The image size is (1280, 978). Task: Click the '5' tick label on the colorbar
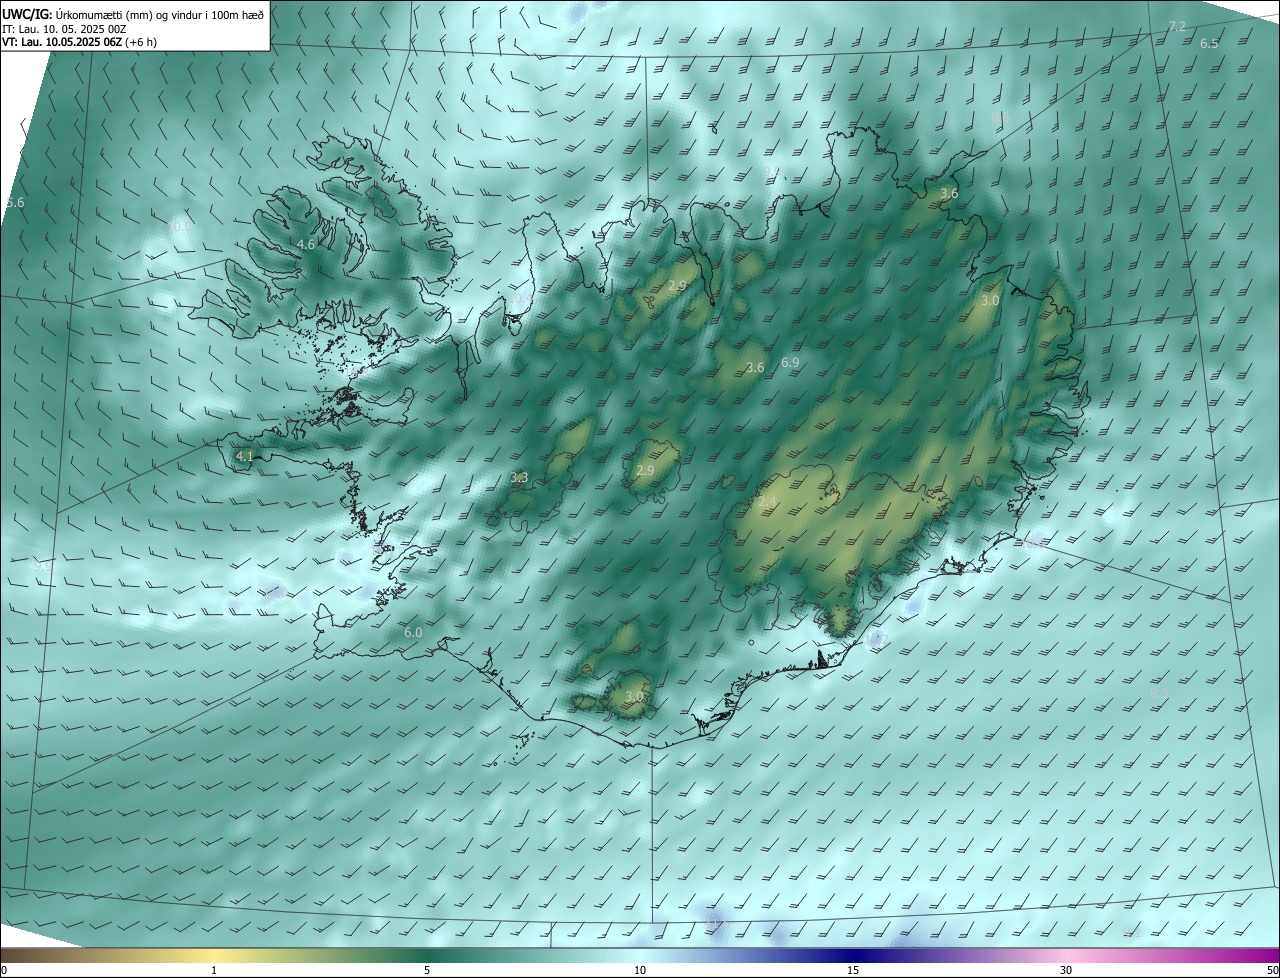click(x=427, y=970)
